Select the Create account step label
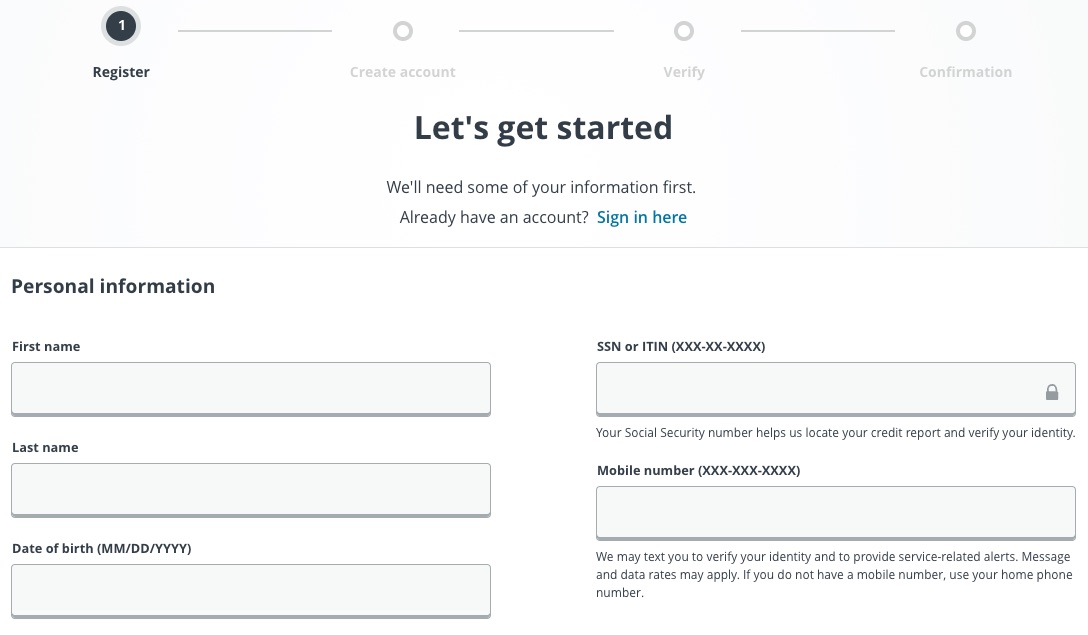 (403, 71)
